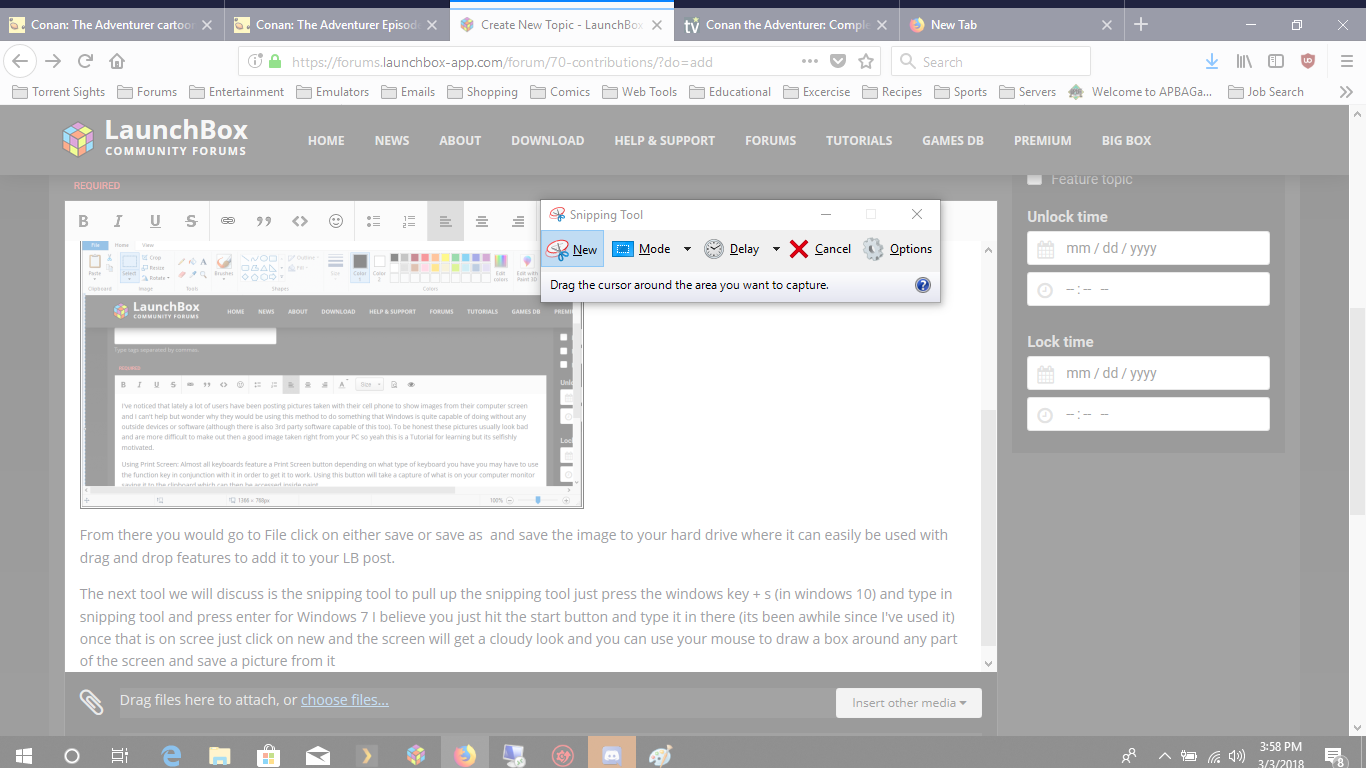Click the editor scrollbar down arrow
Image resolution: width=1366 pixels, height=768 pixels.
tap(988, 663)
